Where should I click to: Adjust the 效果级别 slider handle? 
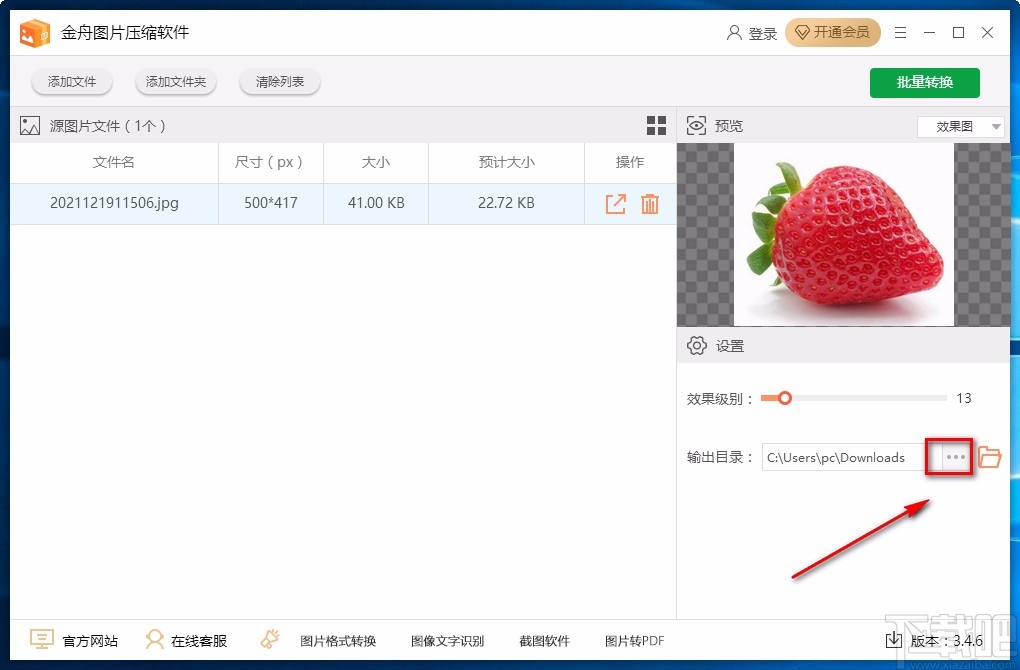[783, 398]
